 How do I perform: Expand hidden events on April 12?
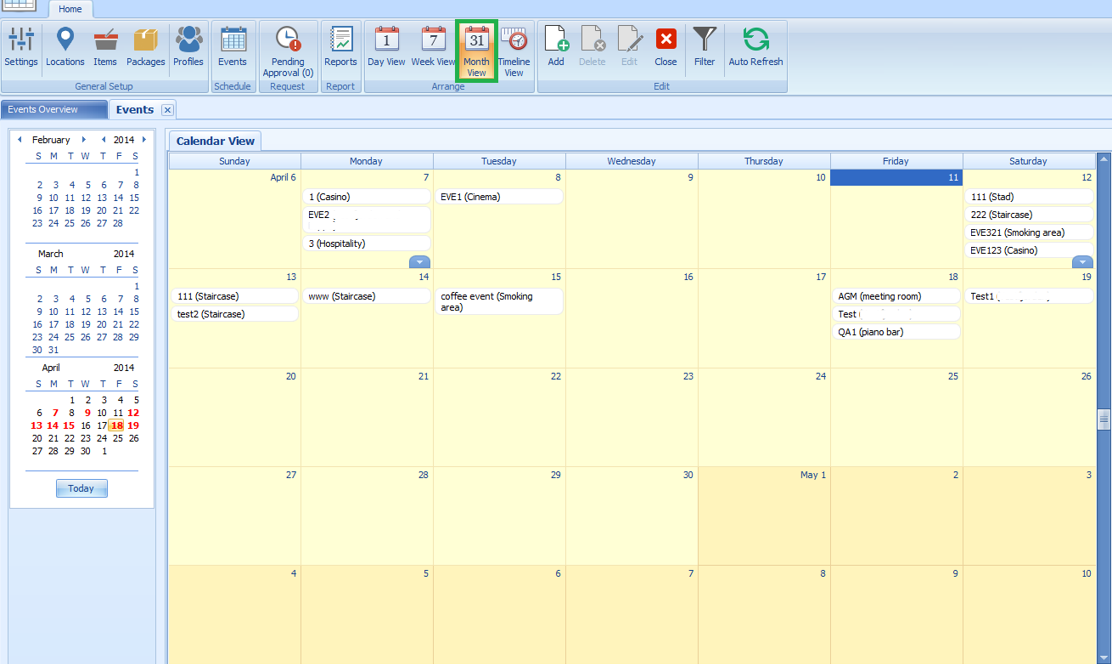[1082, 261]
